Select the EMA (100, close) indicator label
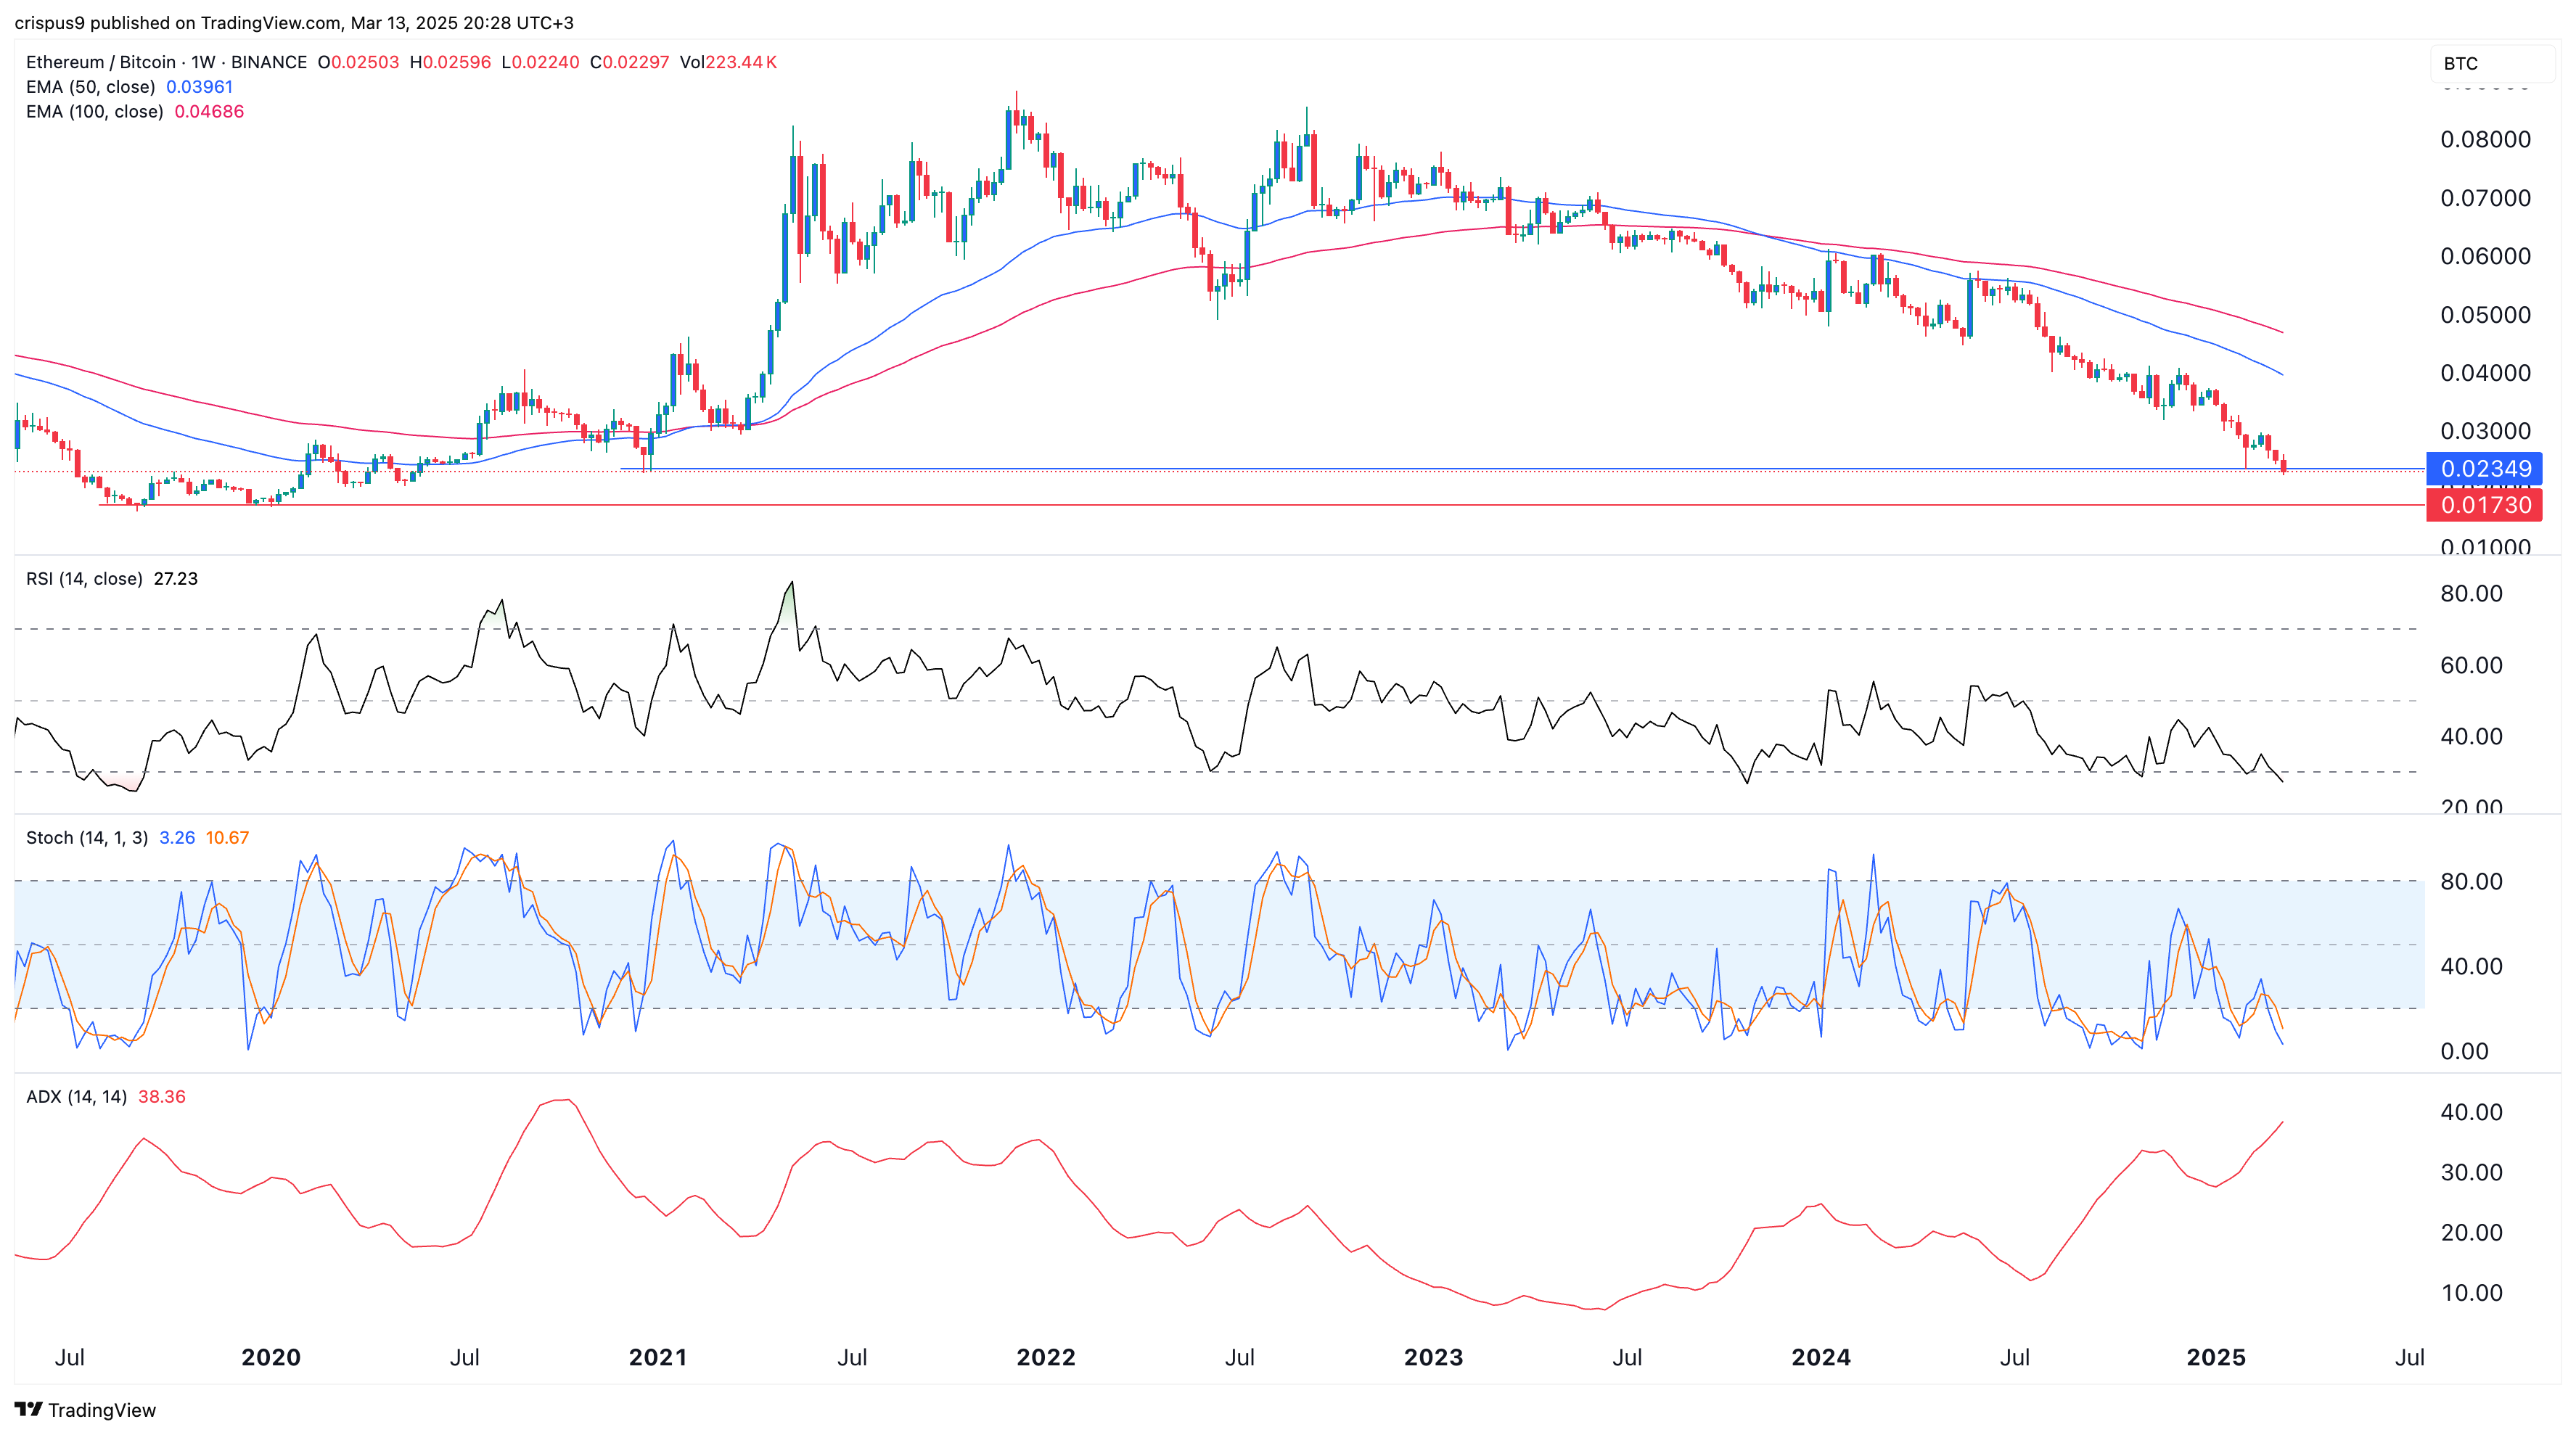Screen dimensions: 2576x1435 click(x=94, y=112)
